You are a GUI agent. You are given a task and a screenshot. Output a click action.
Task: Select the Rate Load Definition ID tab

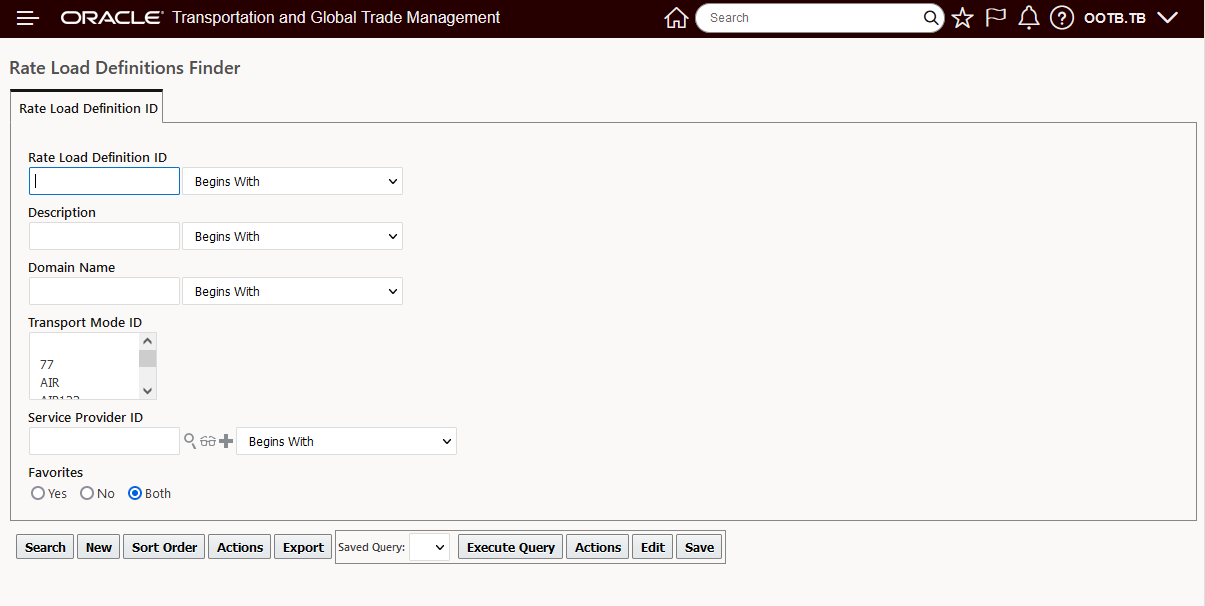[x=88, y=108]
